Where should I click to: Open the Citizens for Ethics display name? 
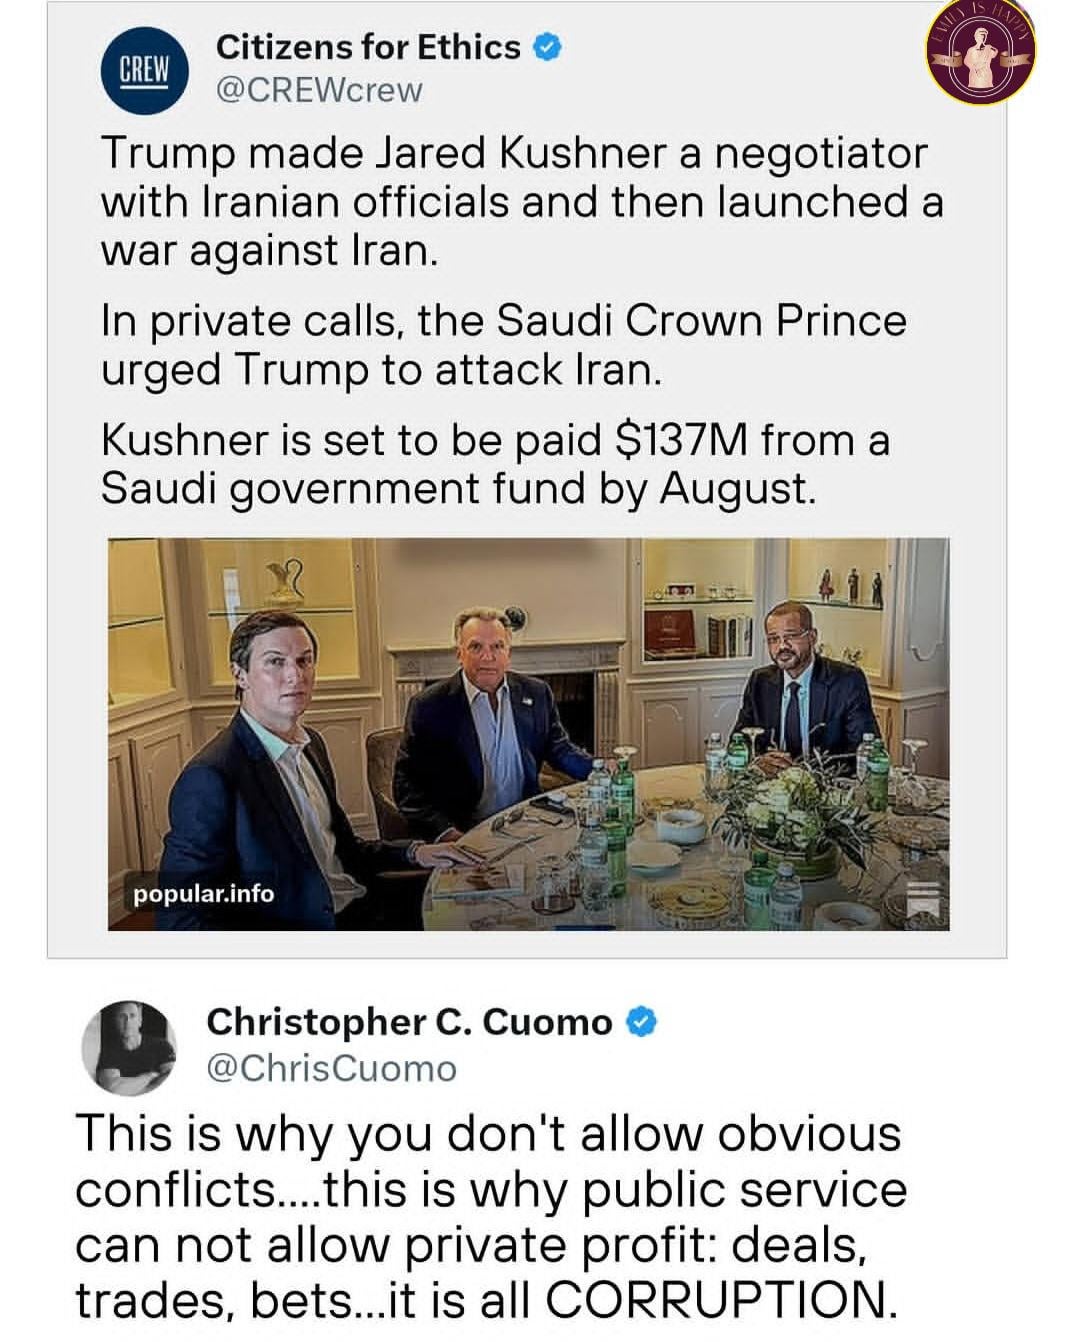pyautogui.click(x=368, y=46)
